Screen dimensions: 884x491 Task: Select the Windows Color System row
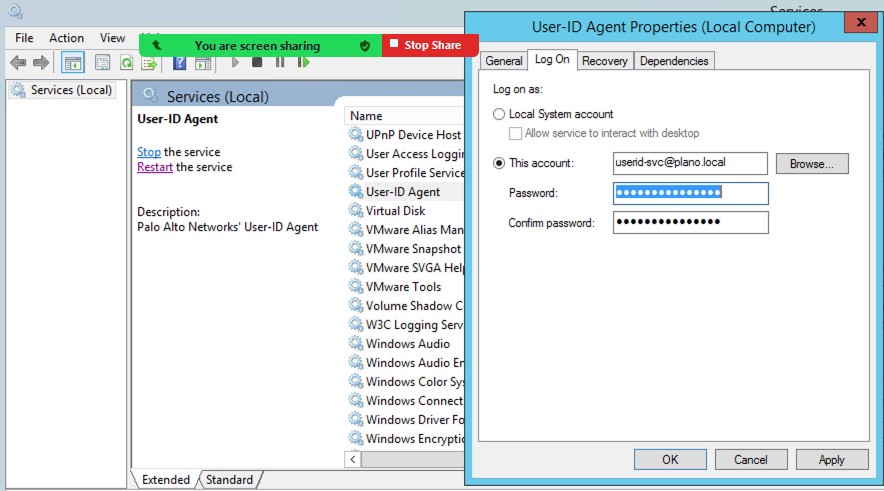tap(405, 381)
